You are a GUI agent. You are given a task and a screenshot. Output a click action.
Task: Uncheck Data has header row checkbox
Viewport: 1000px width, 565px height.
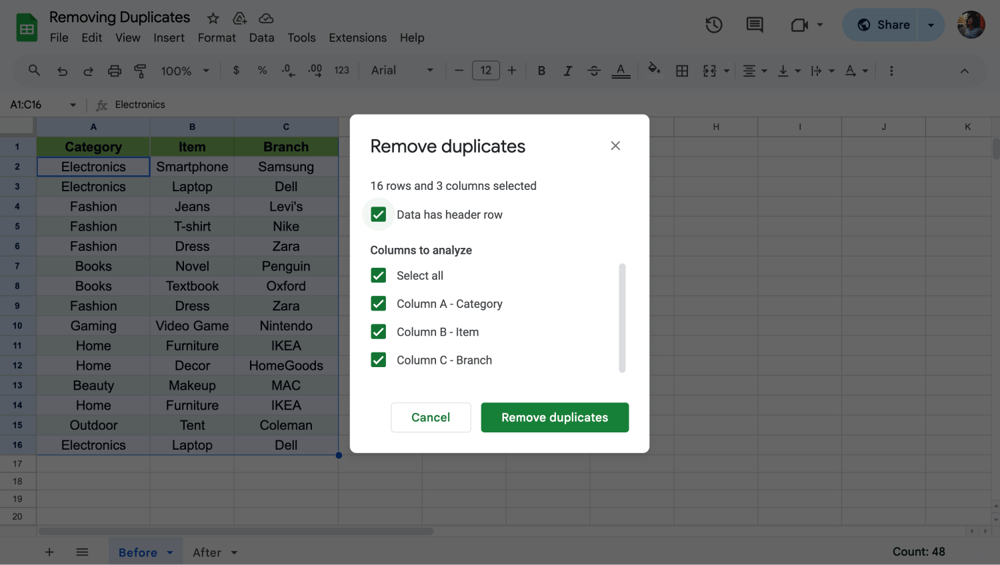(378, 214)
